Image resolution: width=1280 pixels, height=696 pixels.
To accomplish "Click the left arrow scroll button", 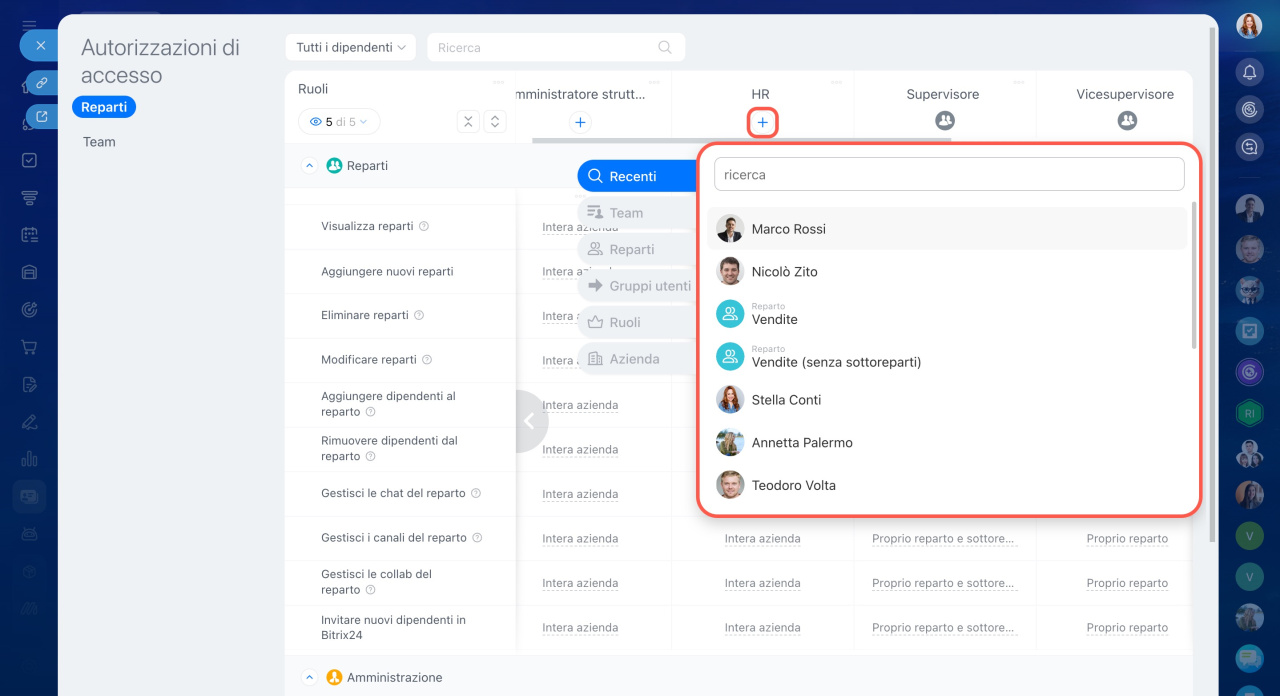I will (x=529, y=421).
